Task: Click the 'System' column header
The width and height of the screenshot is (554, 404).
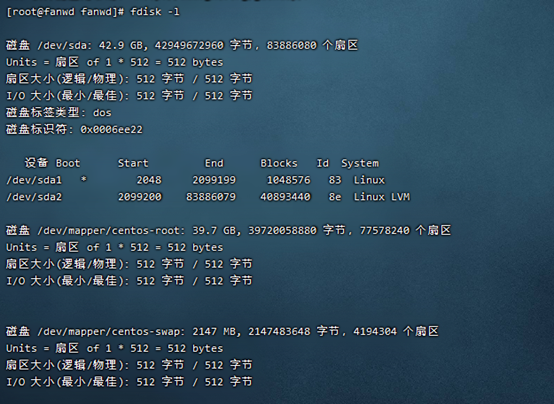Action: [360, 163]
